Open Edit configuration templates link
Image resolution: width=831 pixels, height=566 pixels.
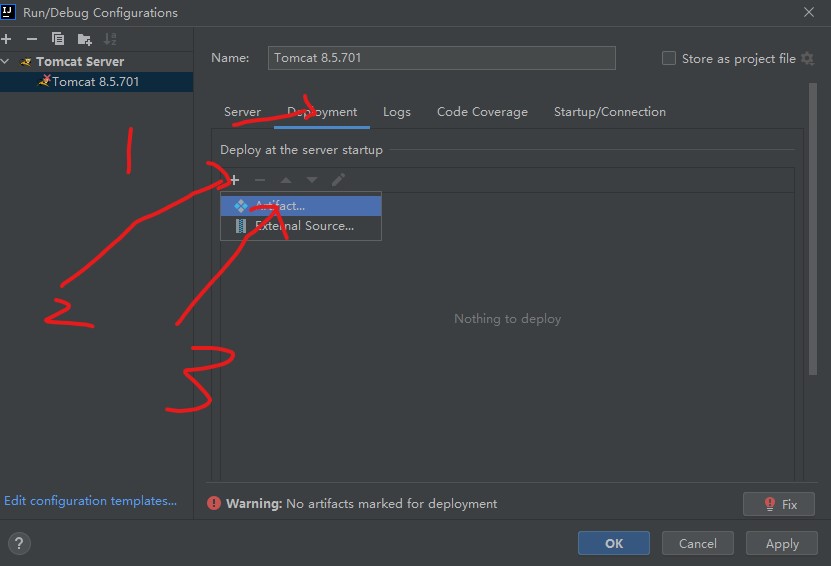click(x=90, y=501)
